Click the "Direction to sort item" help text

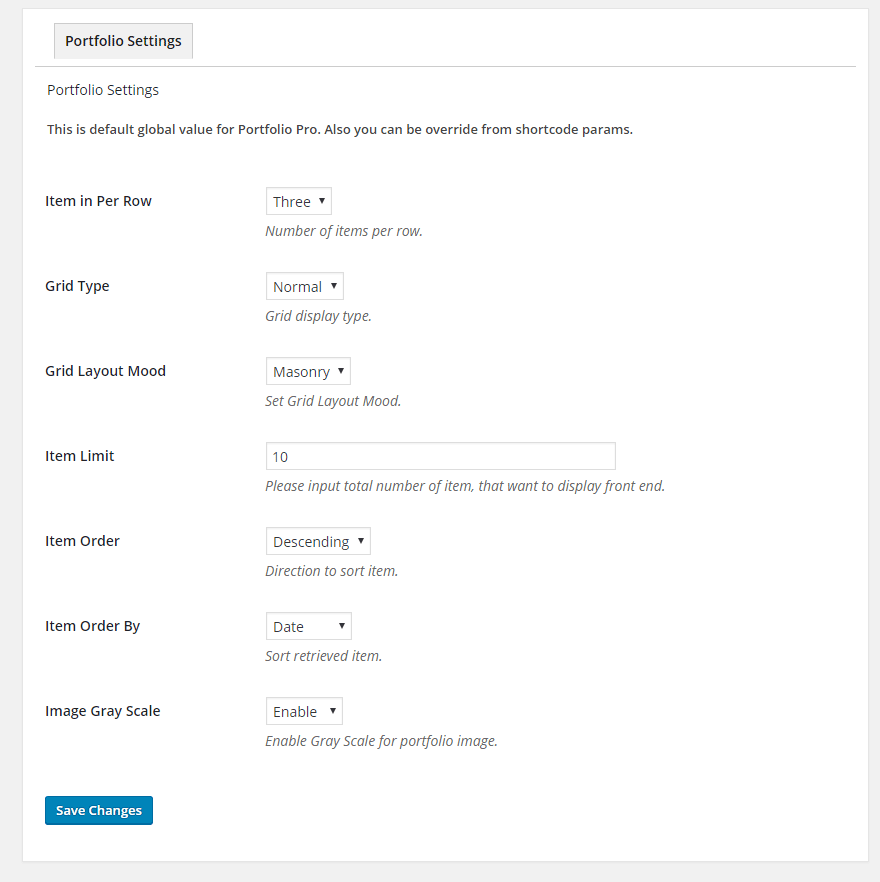[x=331, y=571]
